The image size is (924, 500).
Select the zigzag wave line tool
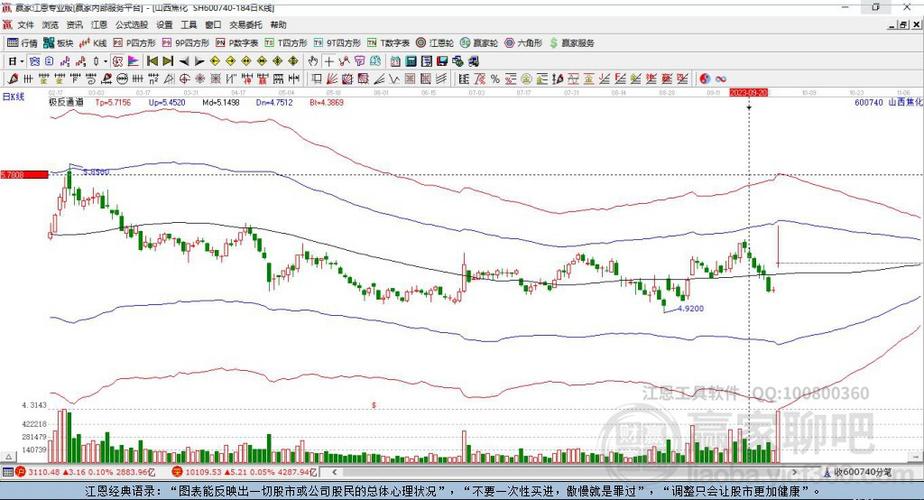[x=394, y=78]
